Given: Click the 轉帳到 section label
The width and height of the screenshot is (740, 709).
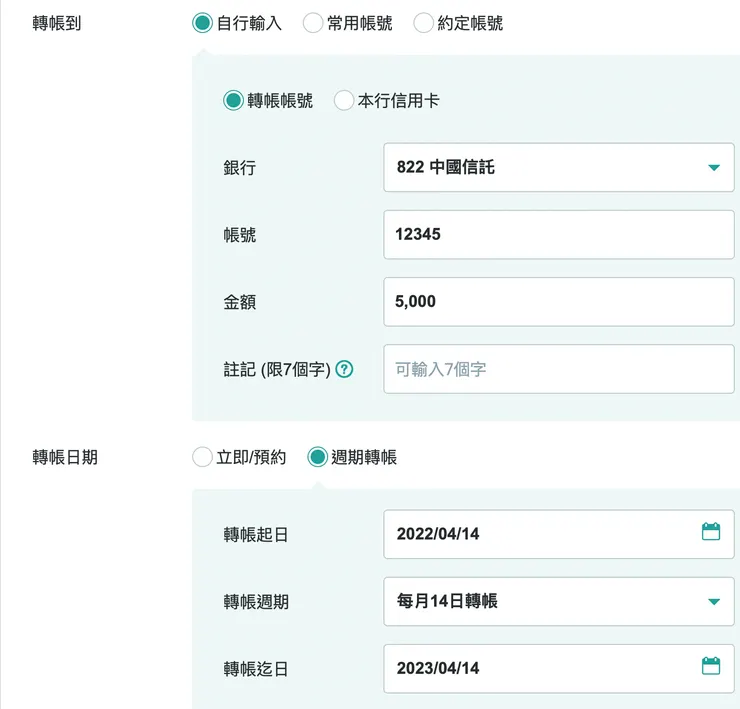Looking at the screenshot, I should (x=57, y=23).
